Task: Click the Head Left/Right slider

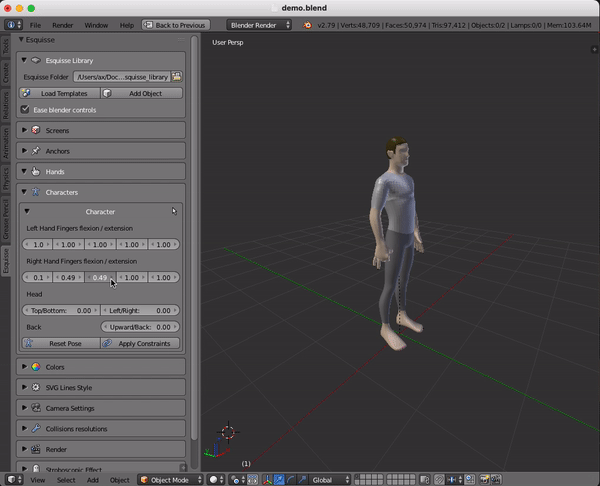Action: point(140,310)
